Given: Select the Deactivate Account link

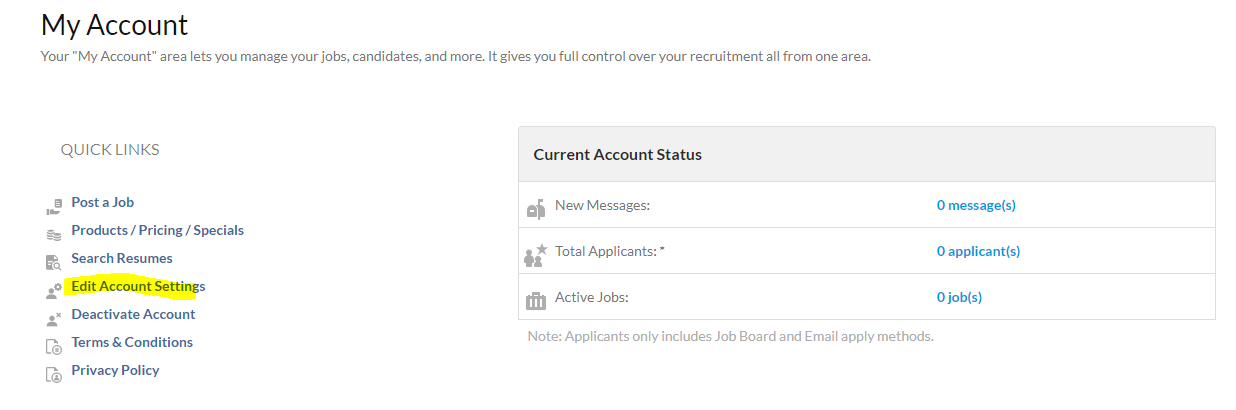Looking at the screenshot, I should pos(133,314).
